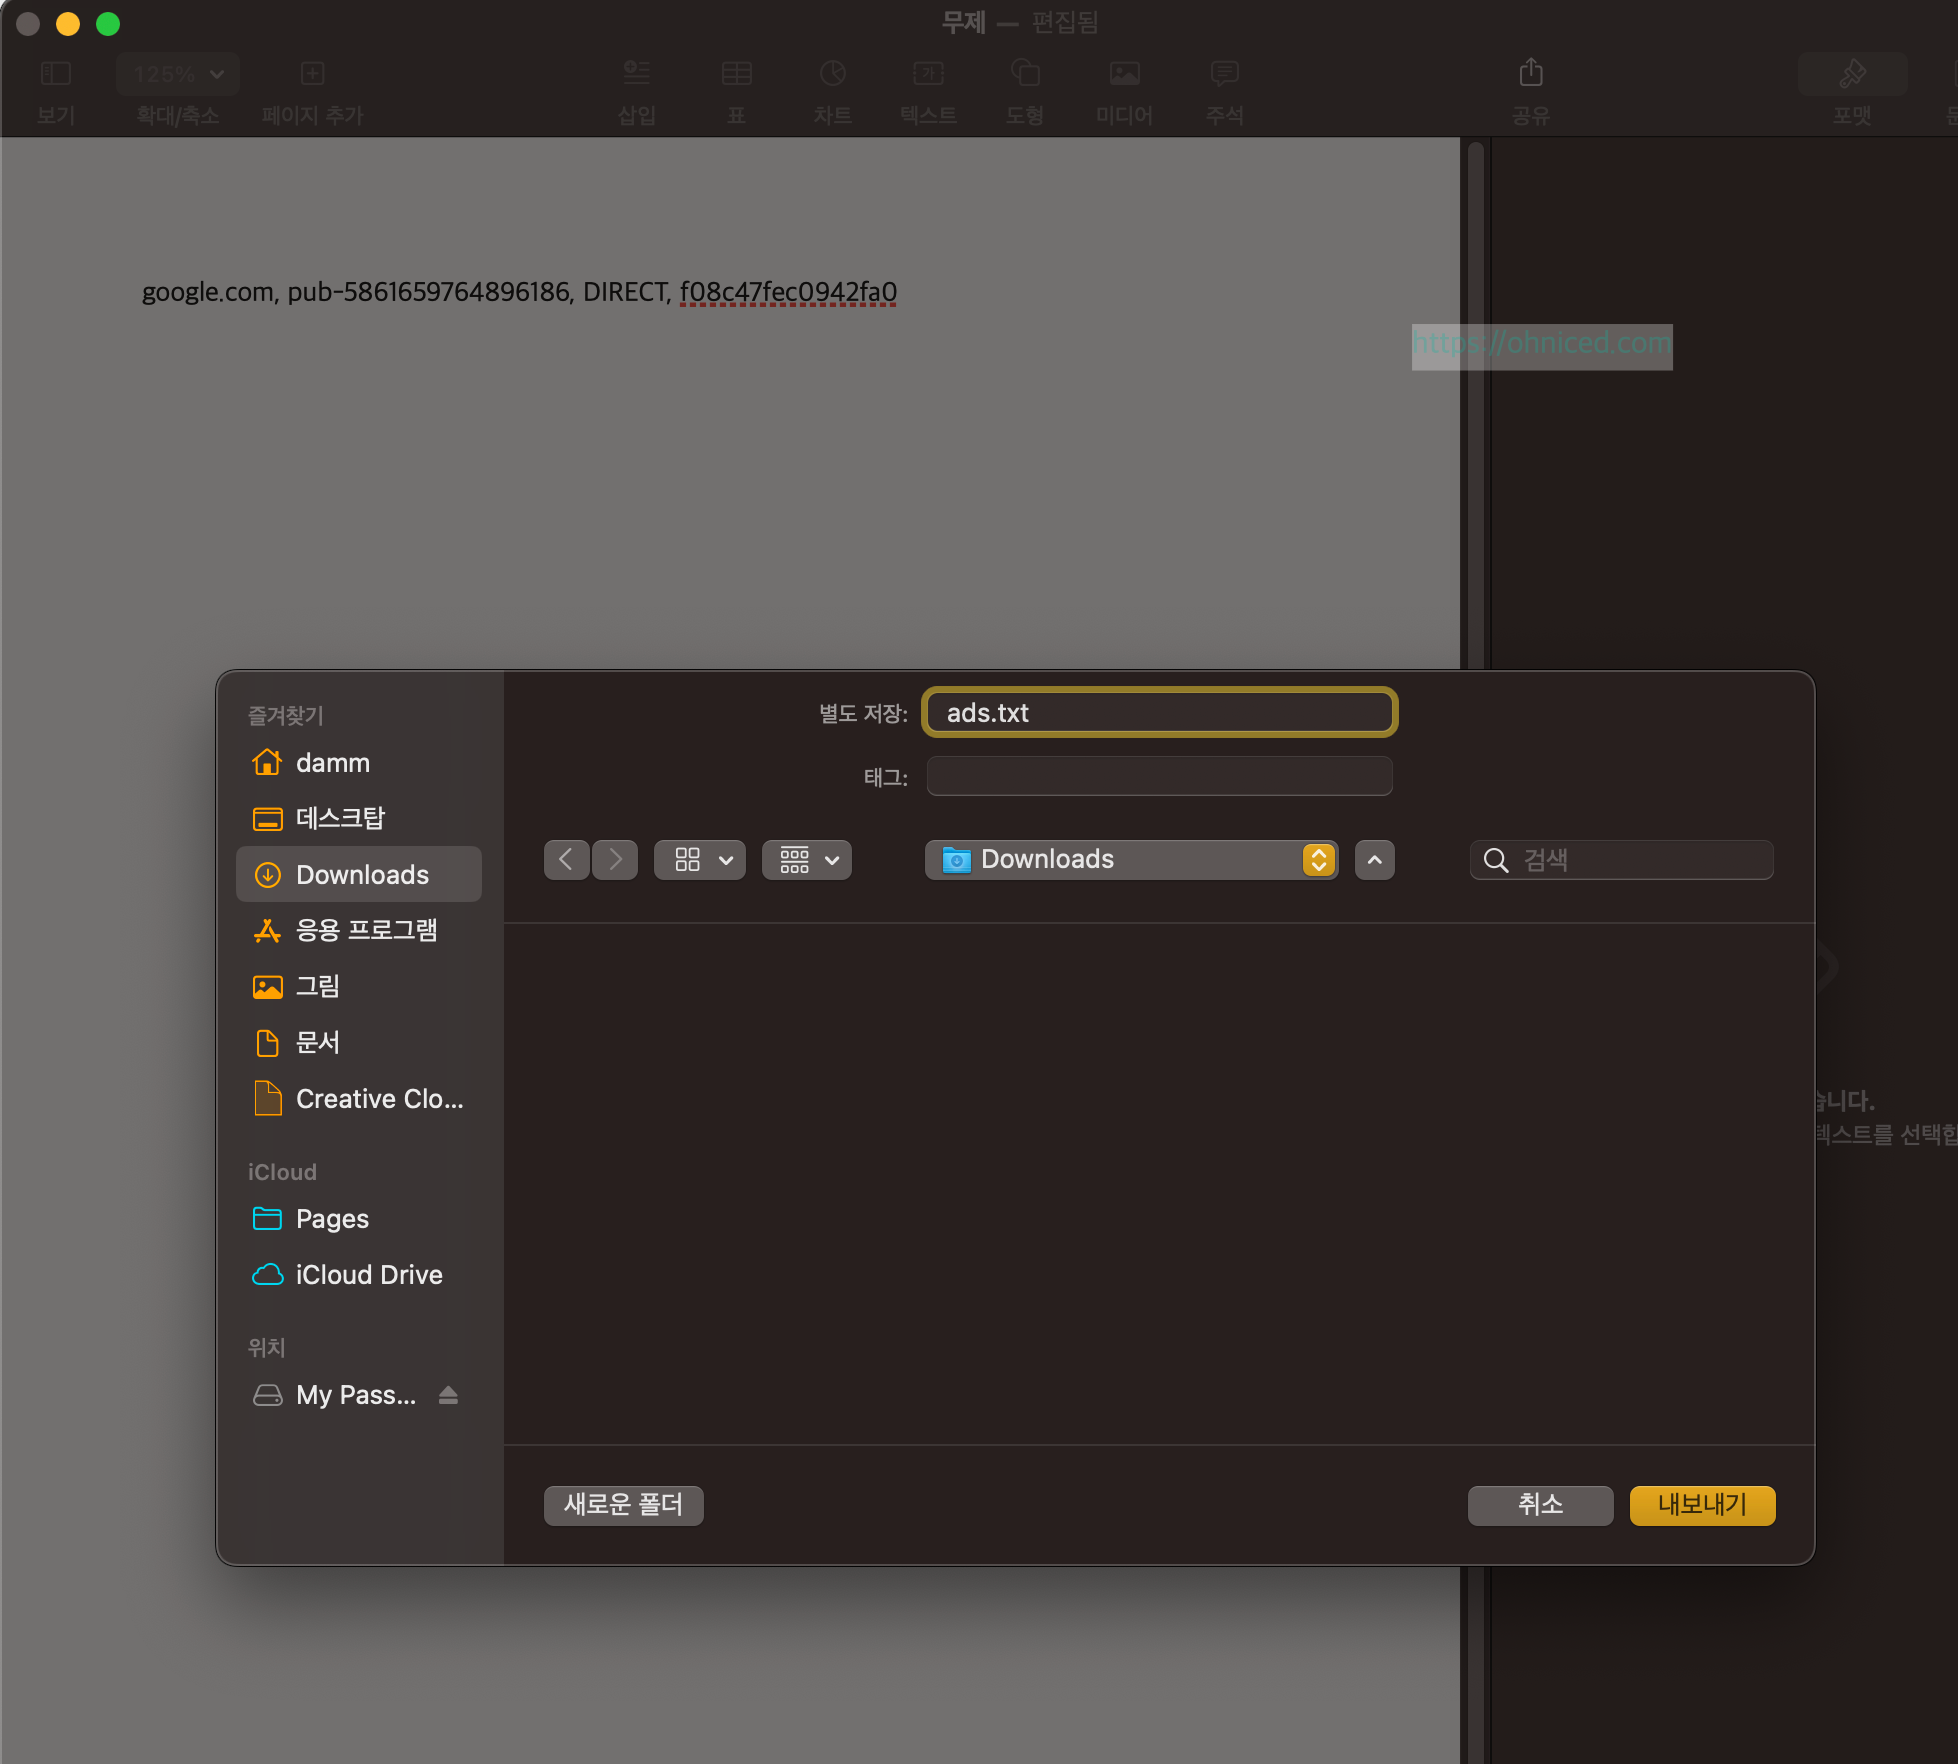Open the grouping options dropdown
This screenshot has height=1764, width=1958.
click(x=807, y=860)
